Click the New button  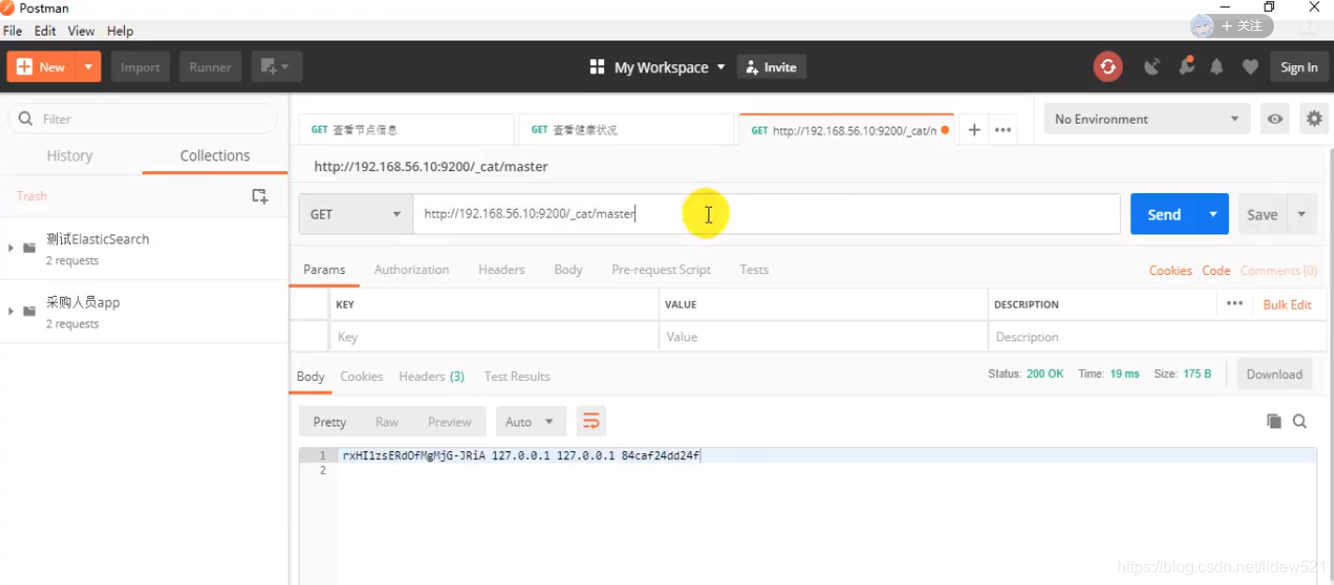coord(41,67)
